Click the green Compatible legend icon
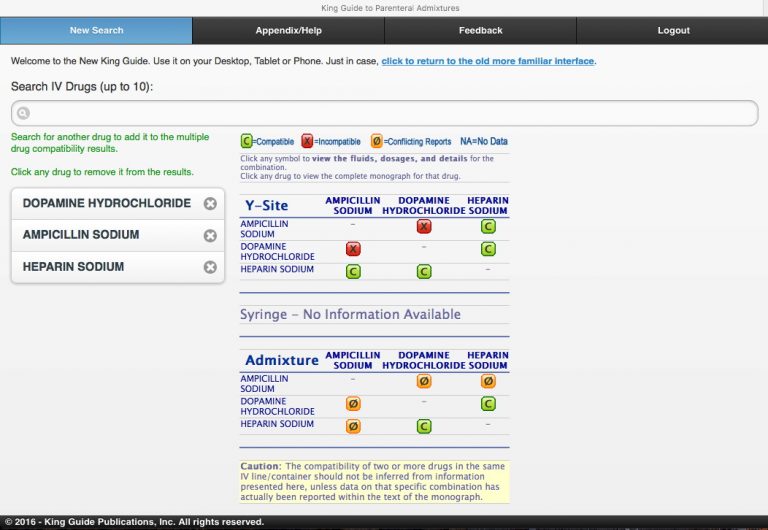This screenshot has width=768, height=530. pos(246,142)
